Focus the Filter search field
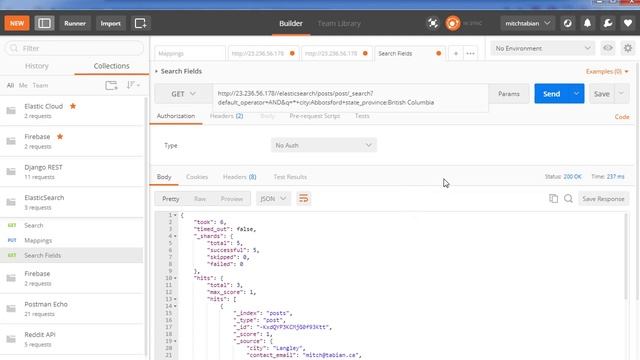The image size is (640, 360). (x=74, y=48)
